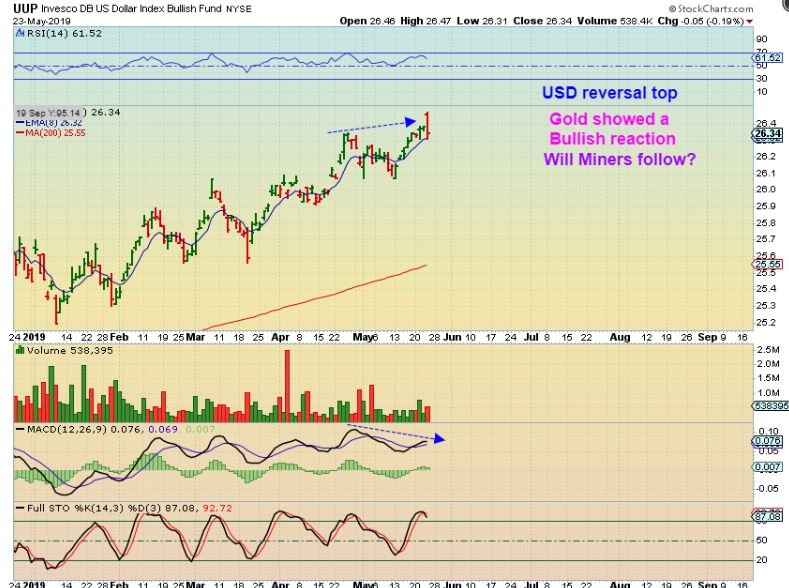789x588 pixels.
Task: Click the 'Will Miners follow?' annotation text
Action: [619, 159]
